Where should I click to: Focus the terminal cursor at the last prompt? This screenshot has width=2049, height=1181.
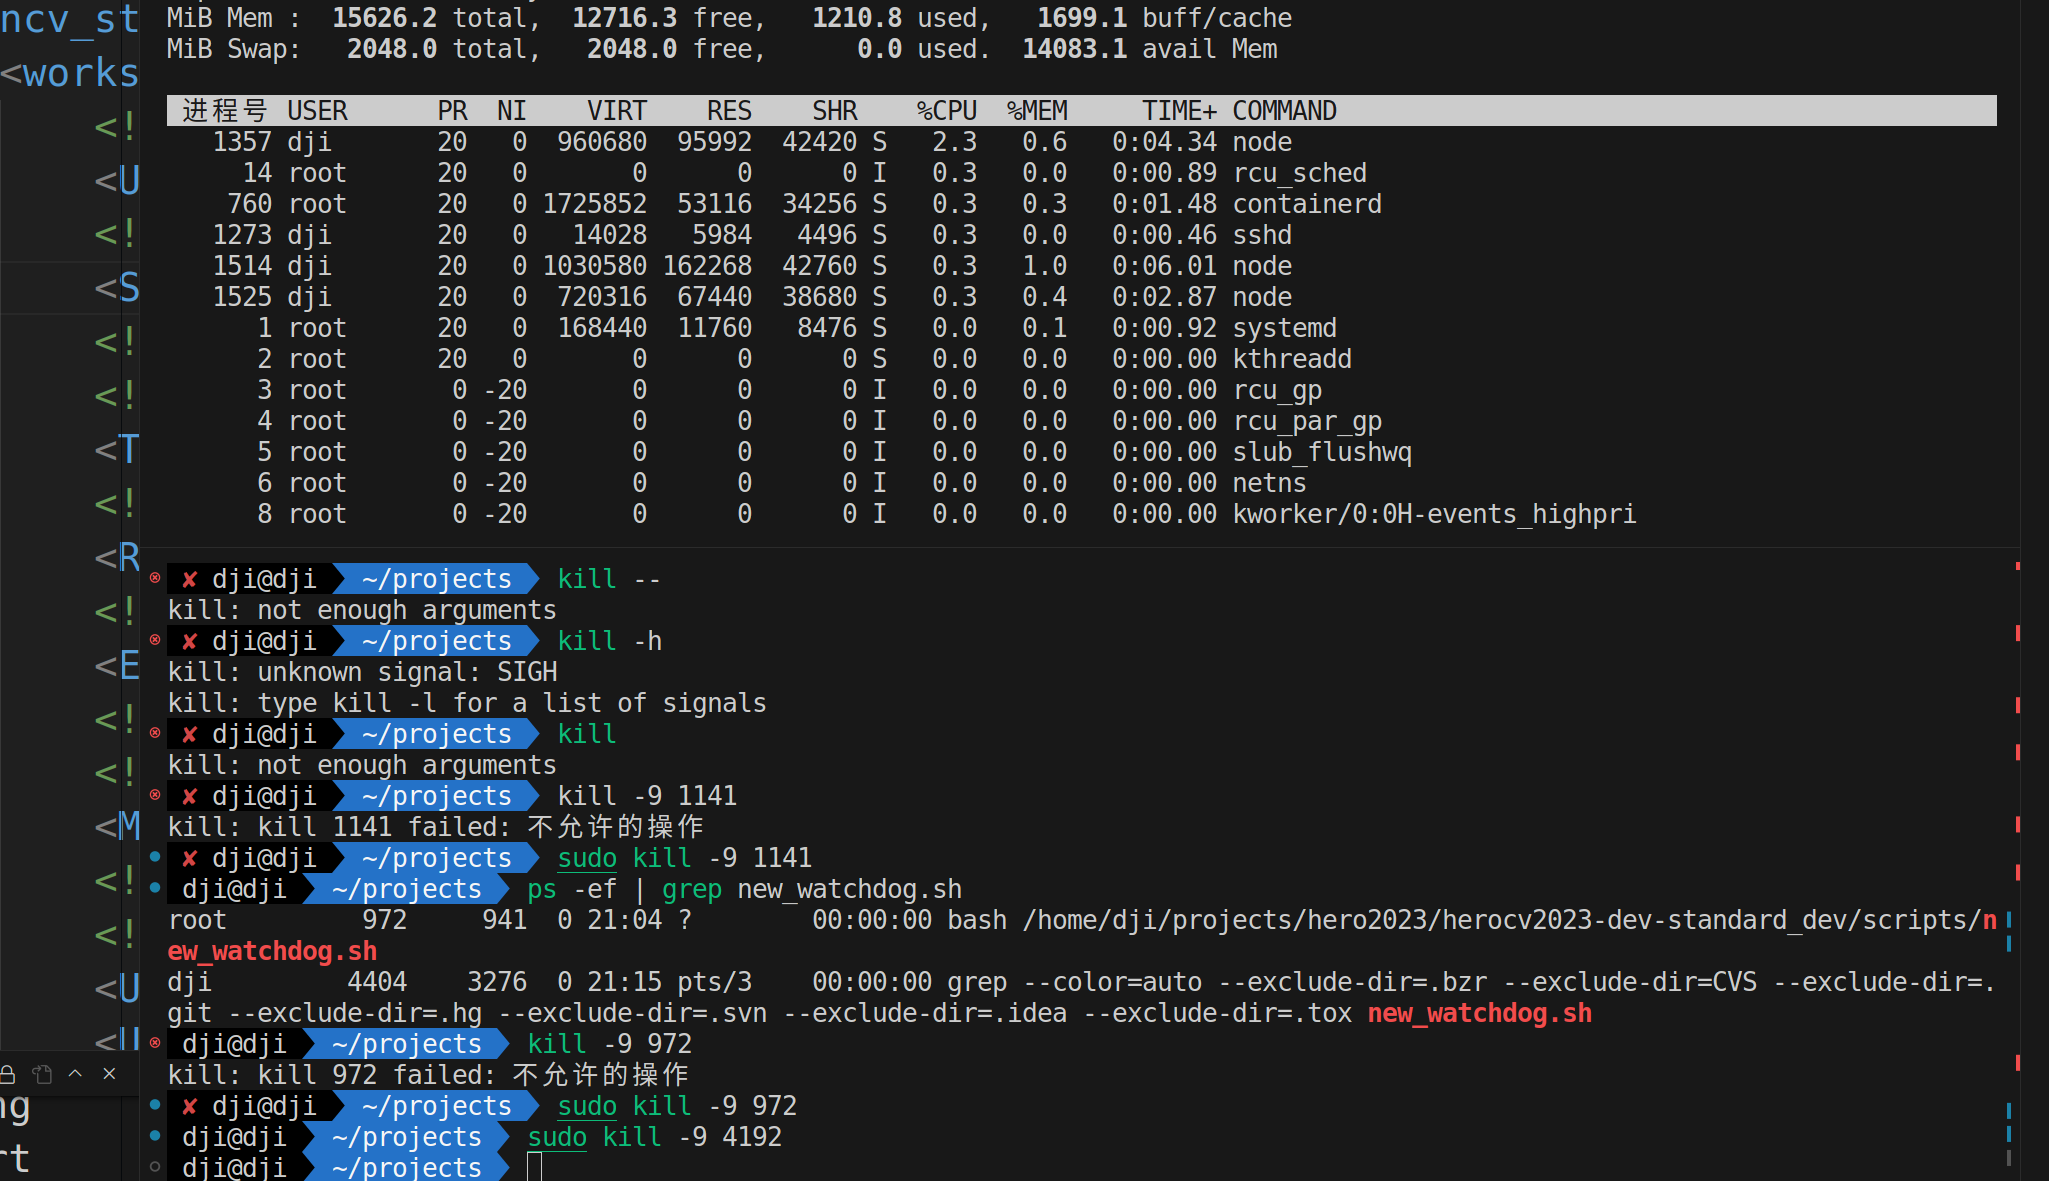(534, 1167)
